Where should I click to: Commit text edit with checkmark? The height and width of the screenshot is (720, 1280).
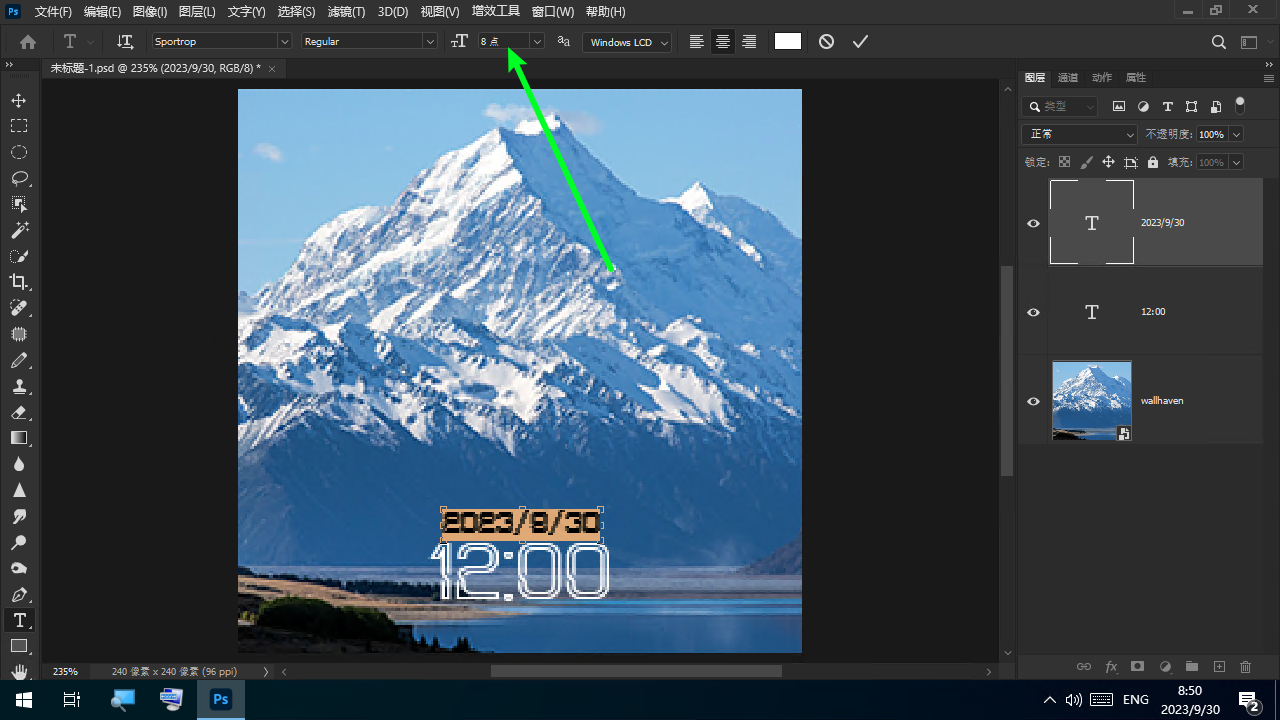point(860,42)
